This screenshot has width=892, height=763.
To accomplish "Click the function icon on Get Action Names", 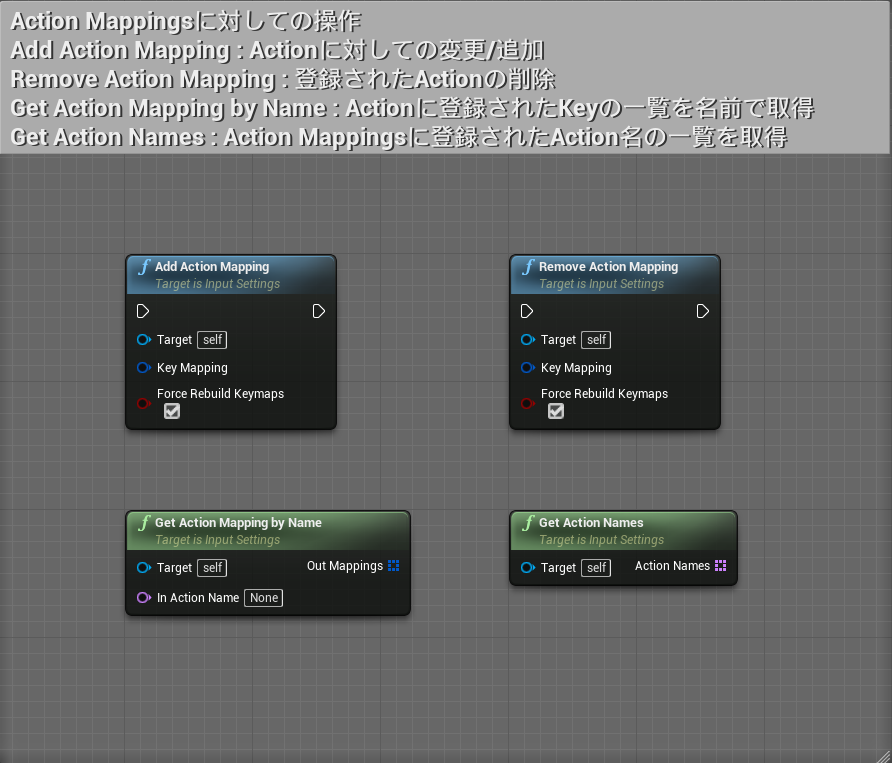I will [528, 522].
